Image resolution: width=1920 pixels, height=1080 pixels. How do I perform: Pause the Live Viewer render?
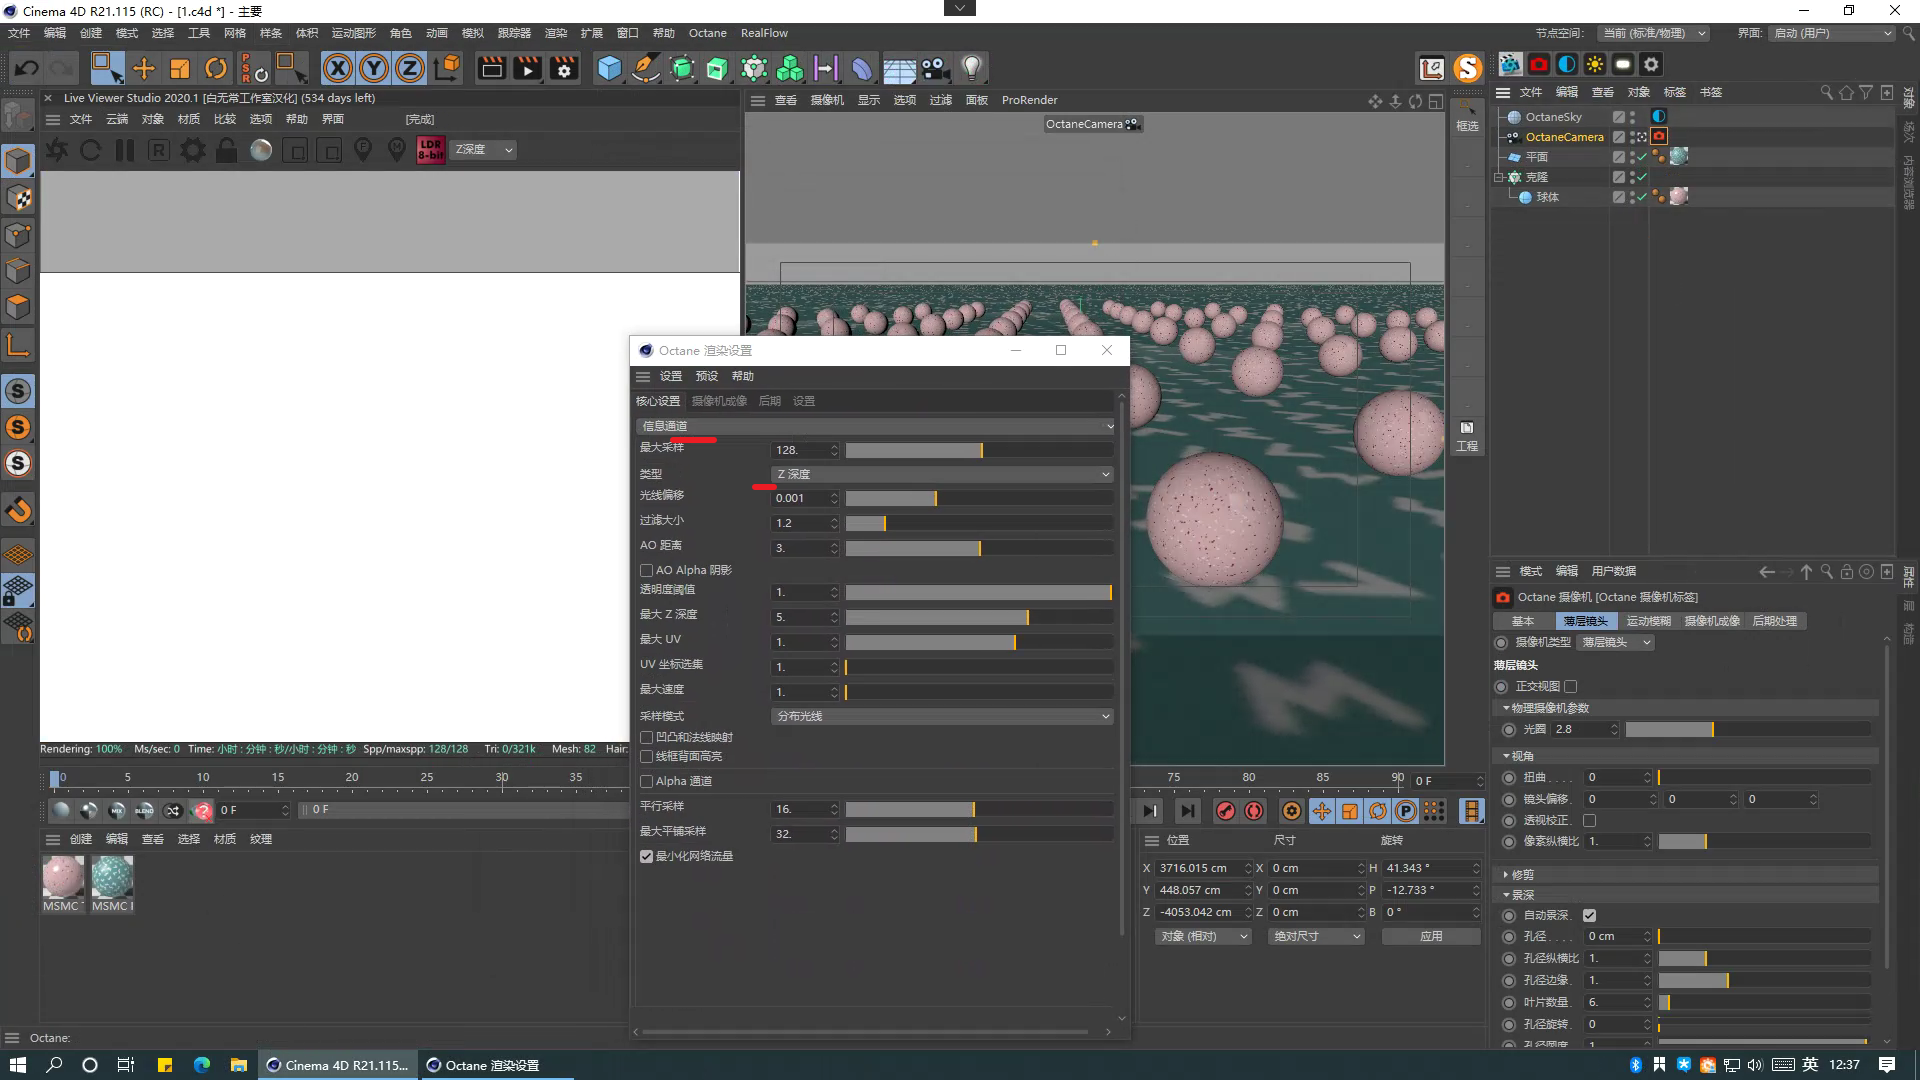pos(125,150)
